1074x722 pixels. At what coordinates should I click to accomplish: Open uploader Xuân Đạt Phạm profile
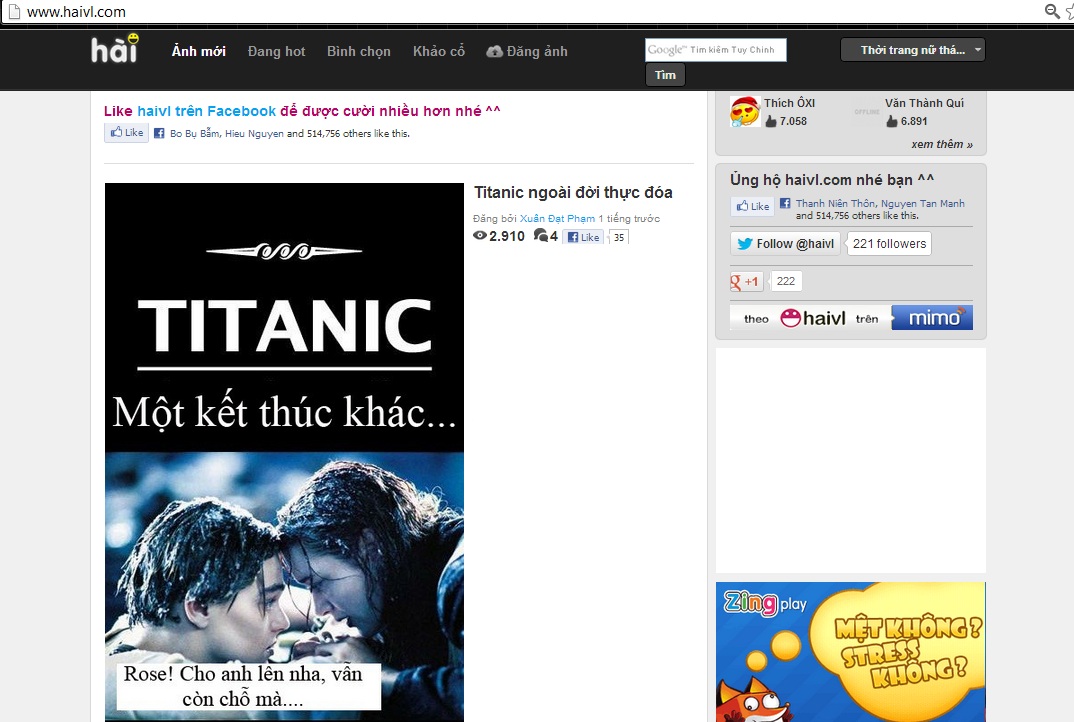(x=557, y=219)
